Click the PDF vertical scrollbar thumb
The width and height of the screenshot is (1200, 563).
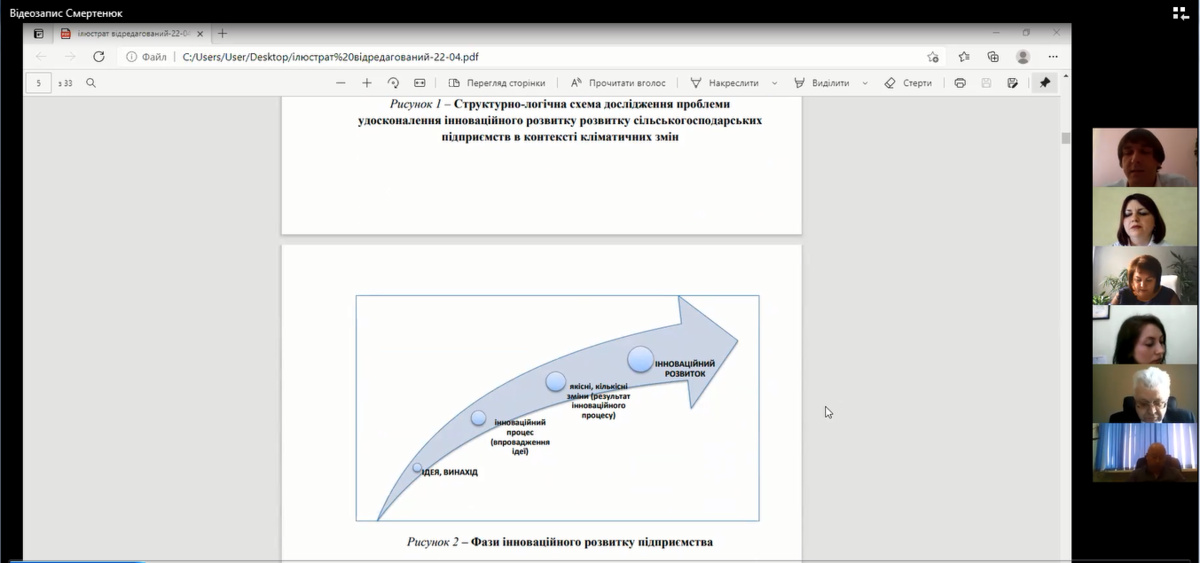[x=1066, y=138]
